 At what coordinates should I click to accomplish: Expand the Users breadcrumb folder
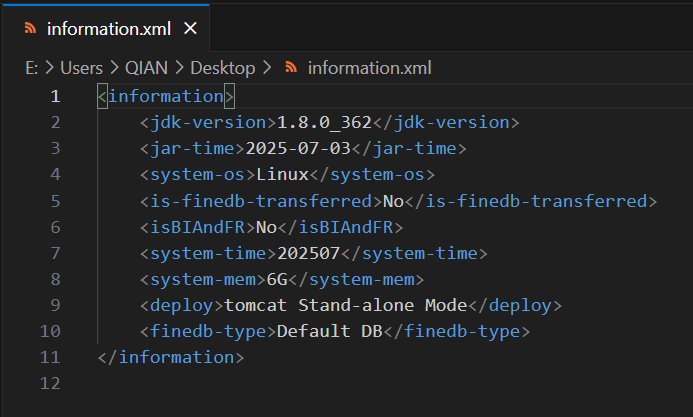pos(81,68)
